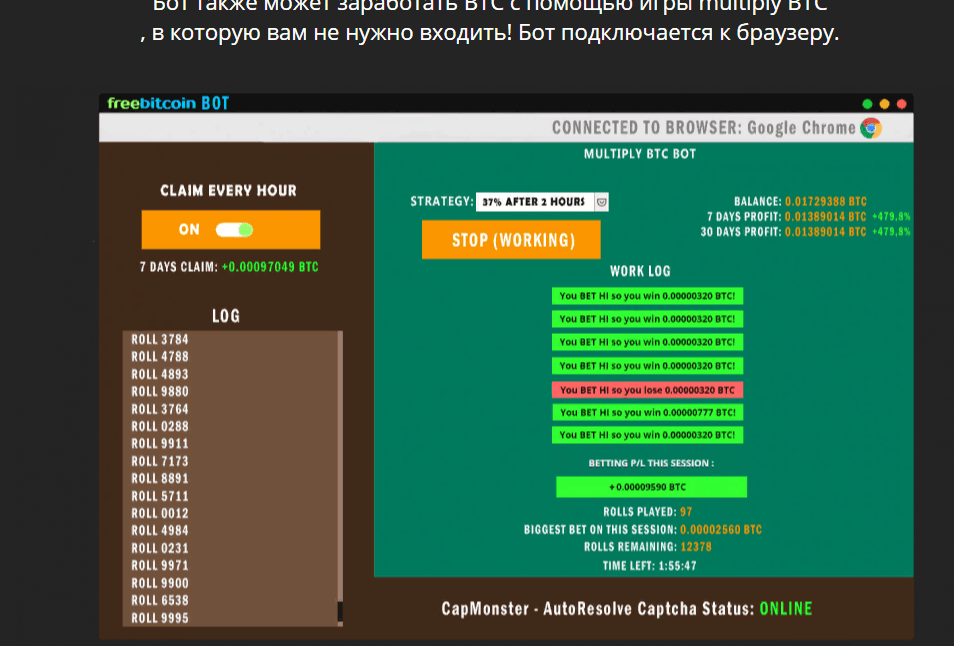
Task: Select the win 0.00000777 BTC log entry
Action: coord(647,412)
